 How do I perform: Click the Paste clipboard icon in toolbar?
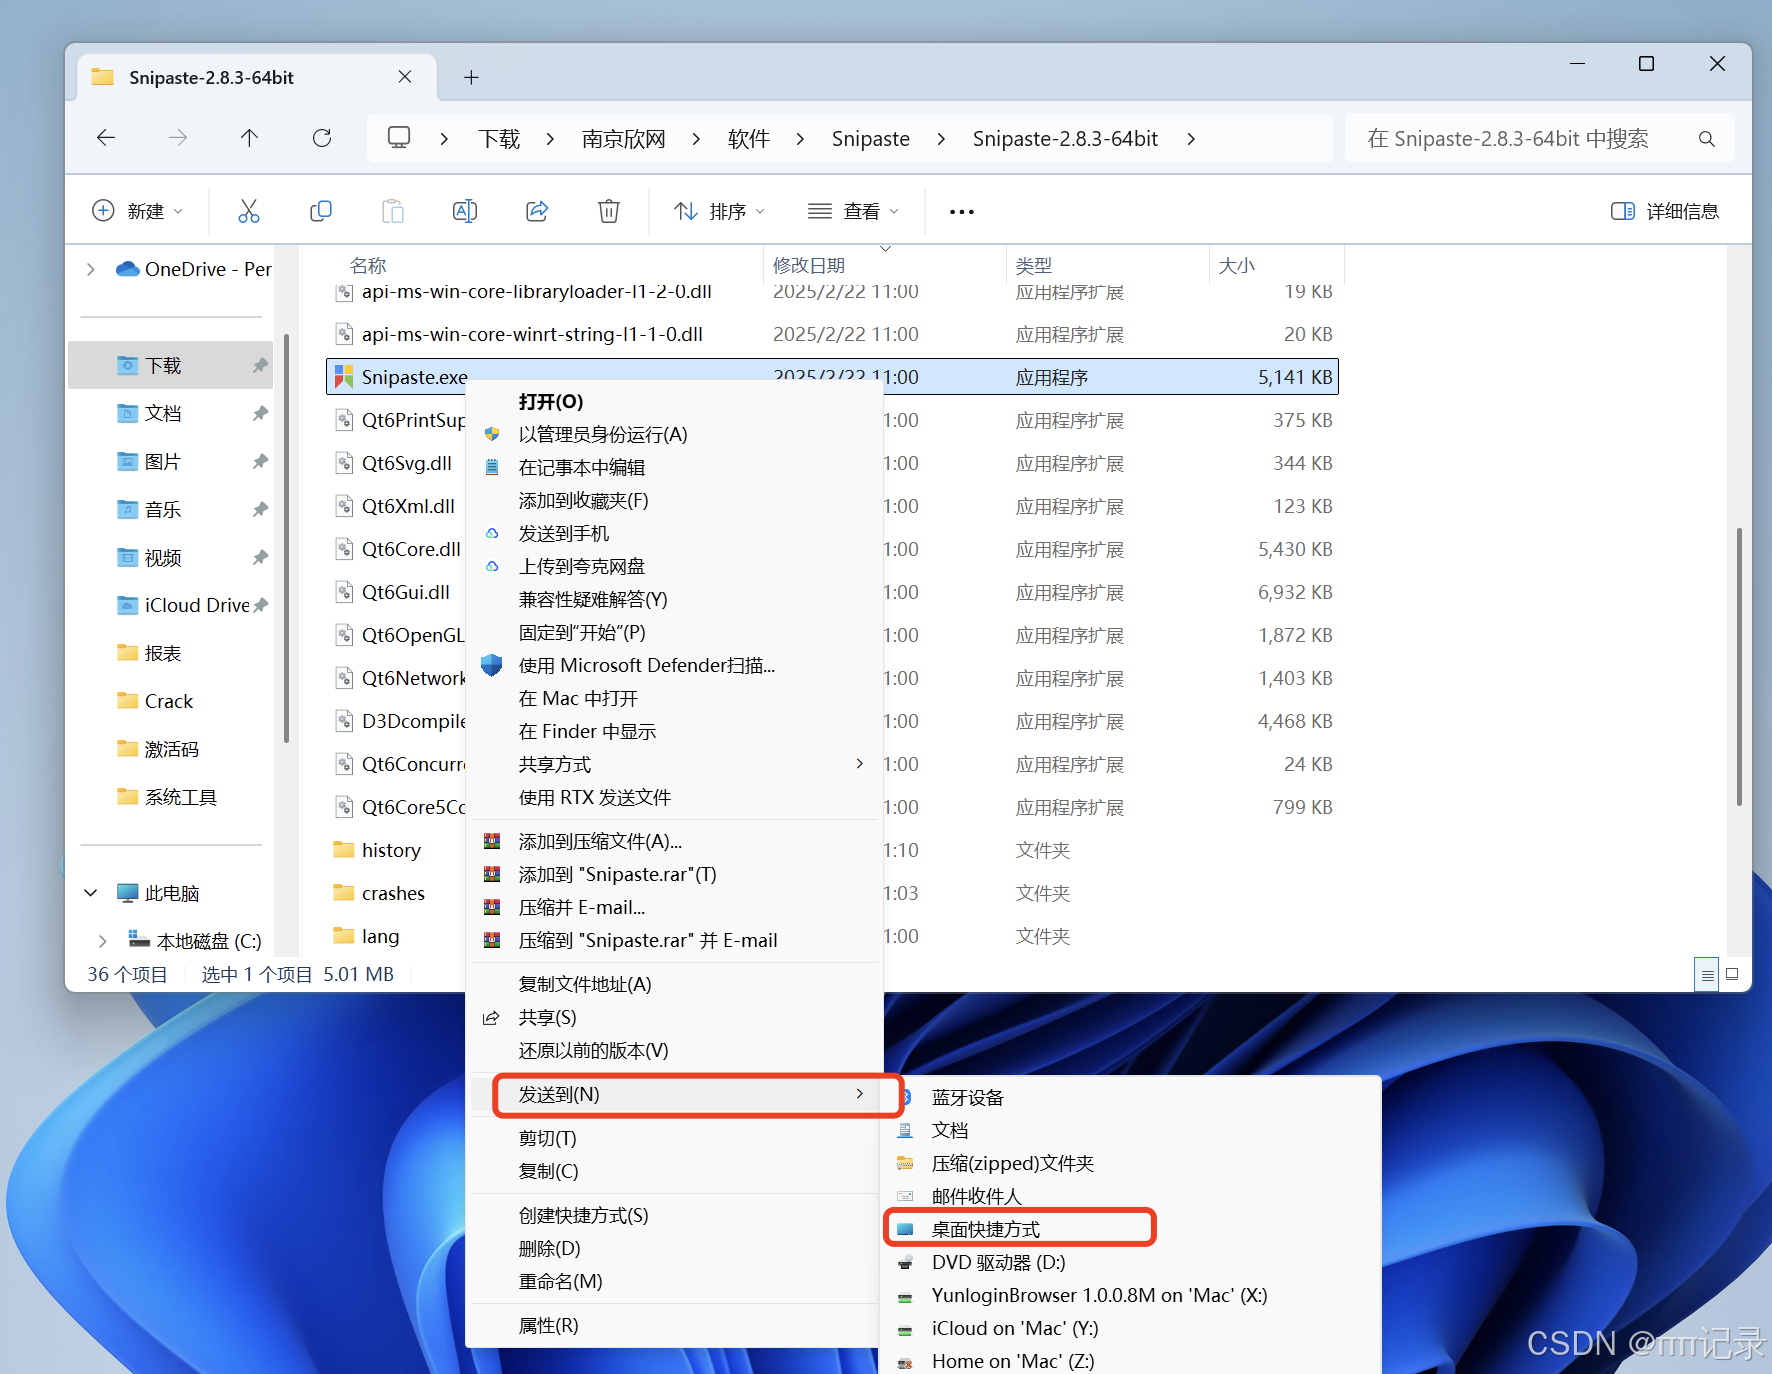pyautogui.click(x=393, y=211)
